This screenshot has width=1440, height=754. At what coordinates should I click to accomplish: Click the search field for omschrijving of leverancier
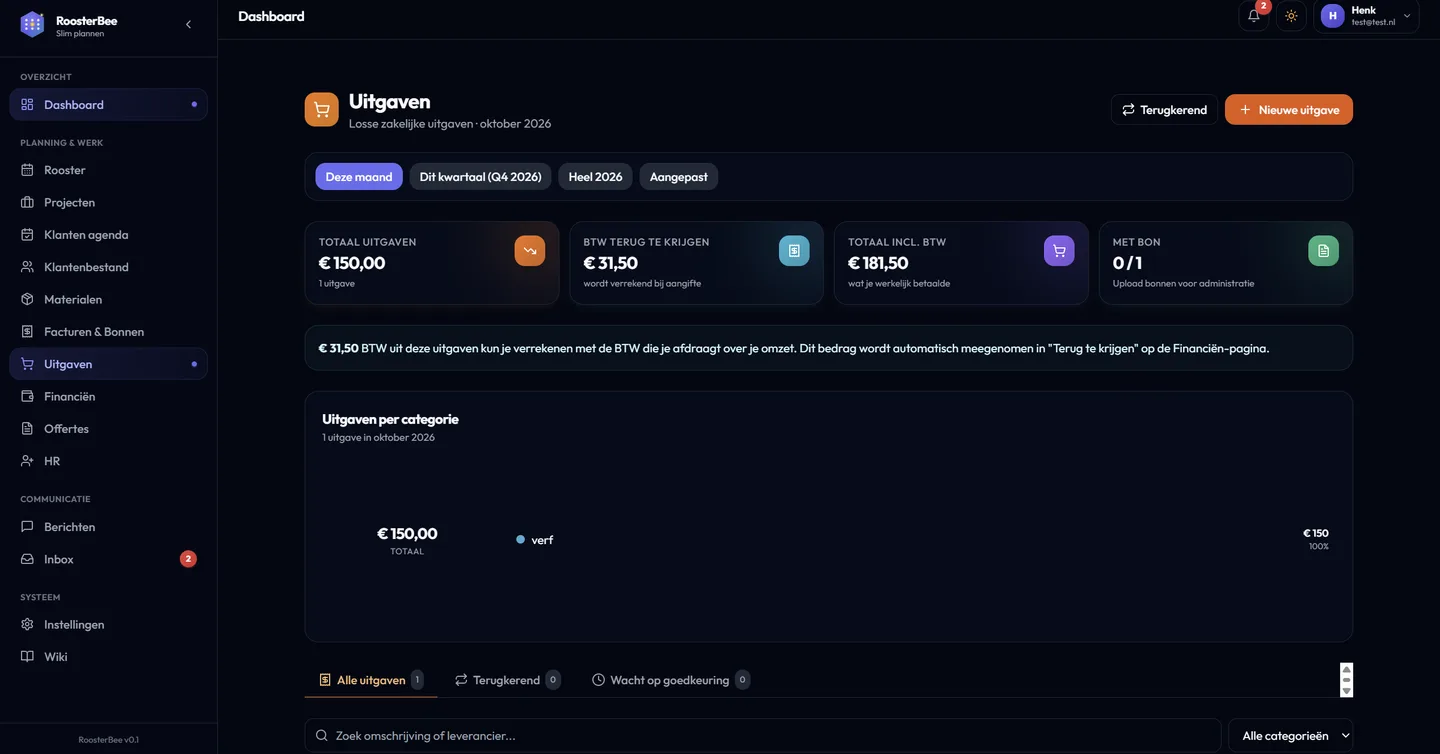click(x=763, y=736)
